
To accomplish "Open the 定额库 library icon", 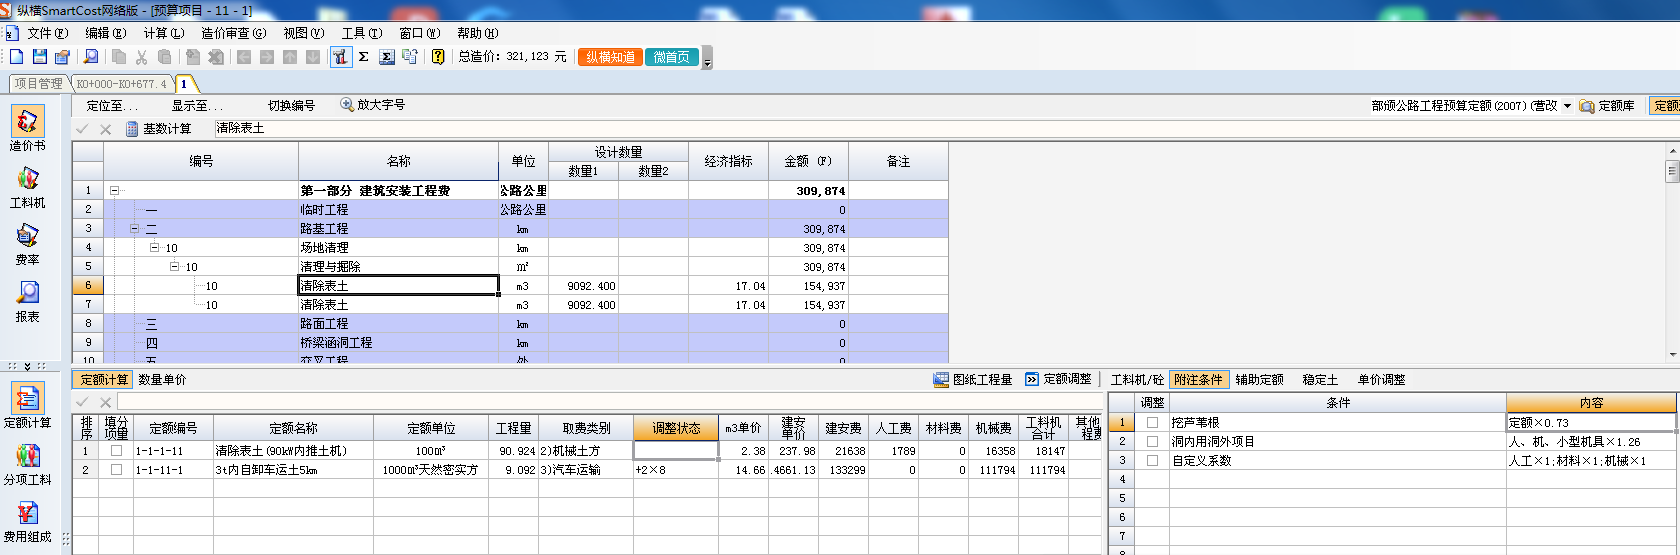I will point(1587,106).
